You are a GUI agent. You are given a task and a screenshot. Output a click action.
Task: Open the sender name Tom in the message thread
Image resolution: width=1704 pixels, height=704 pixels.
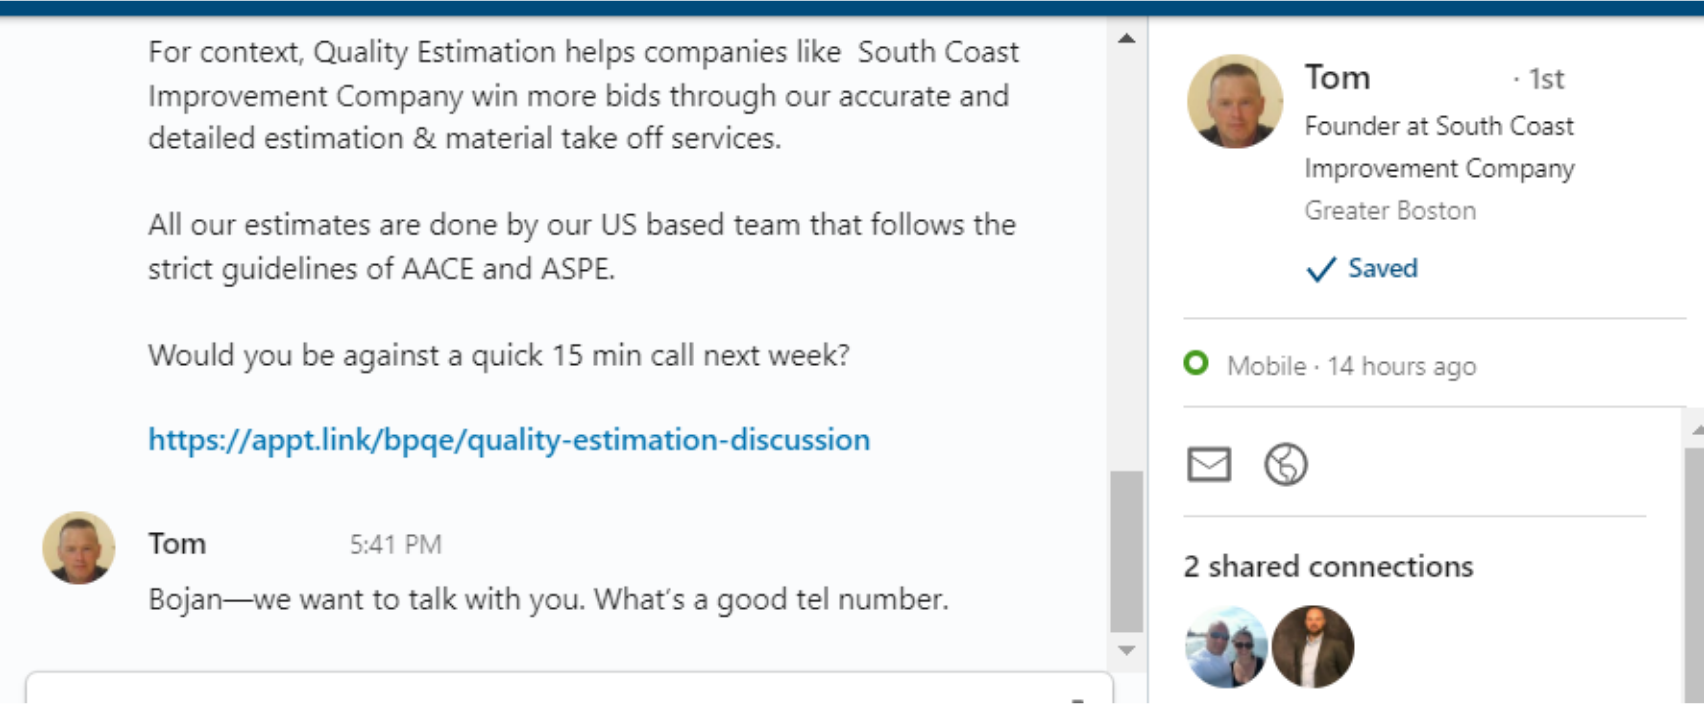tap(177, 543)
